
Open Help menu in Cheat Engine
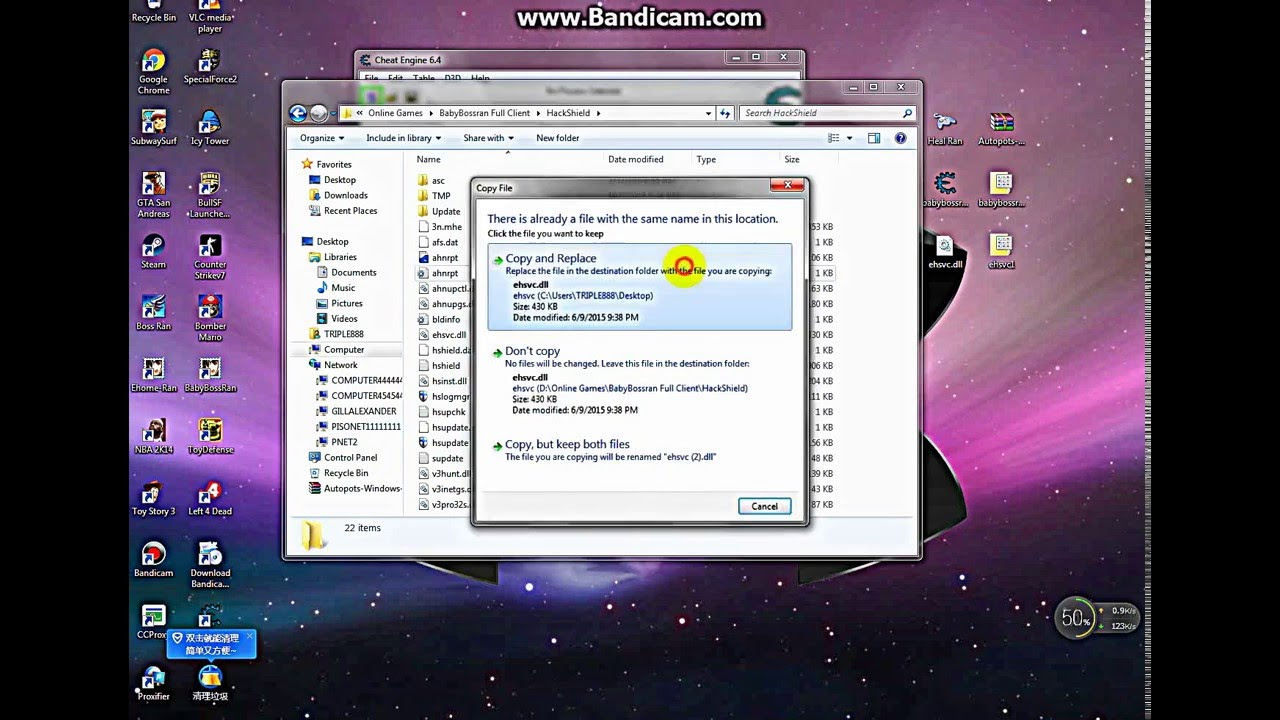480,78
